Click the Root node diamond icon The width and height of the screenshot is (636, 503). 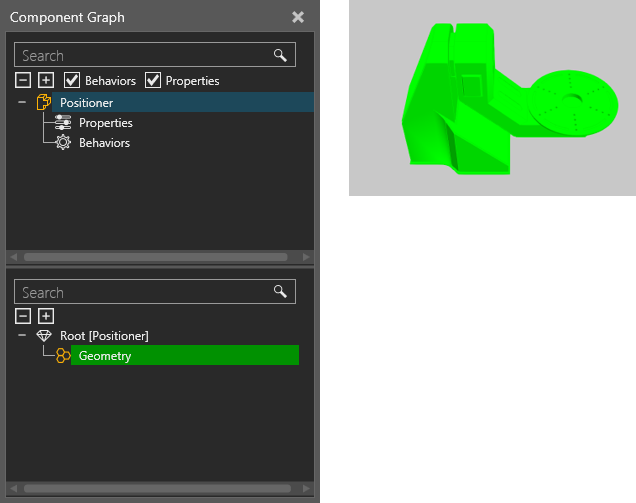(x=43, y=336)
